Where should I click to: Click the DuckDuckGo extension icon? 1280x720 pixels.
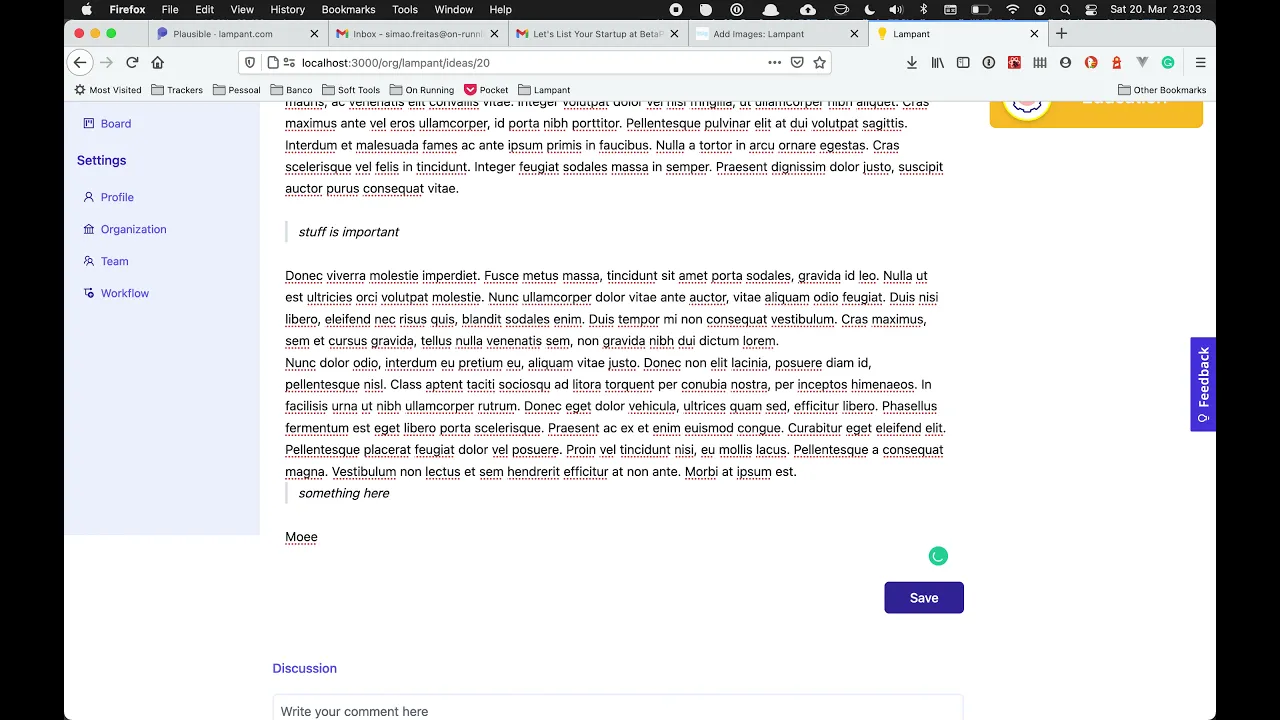[x=1091, y=62]
